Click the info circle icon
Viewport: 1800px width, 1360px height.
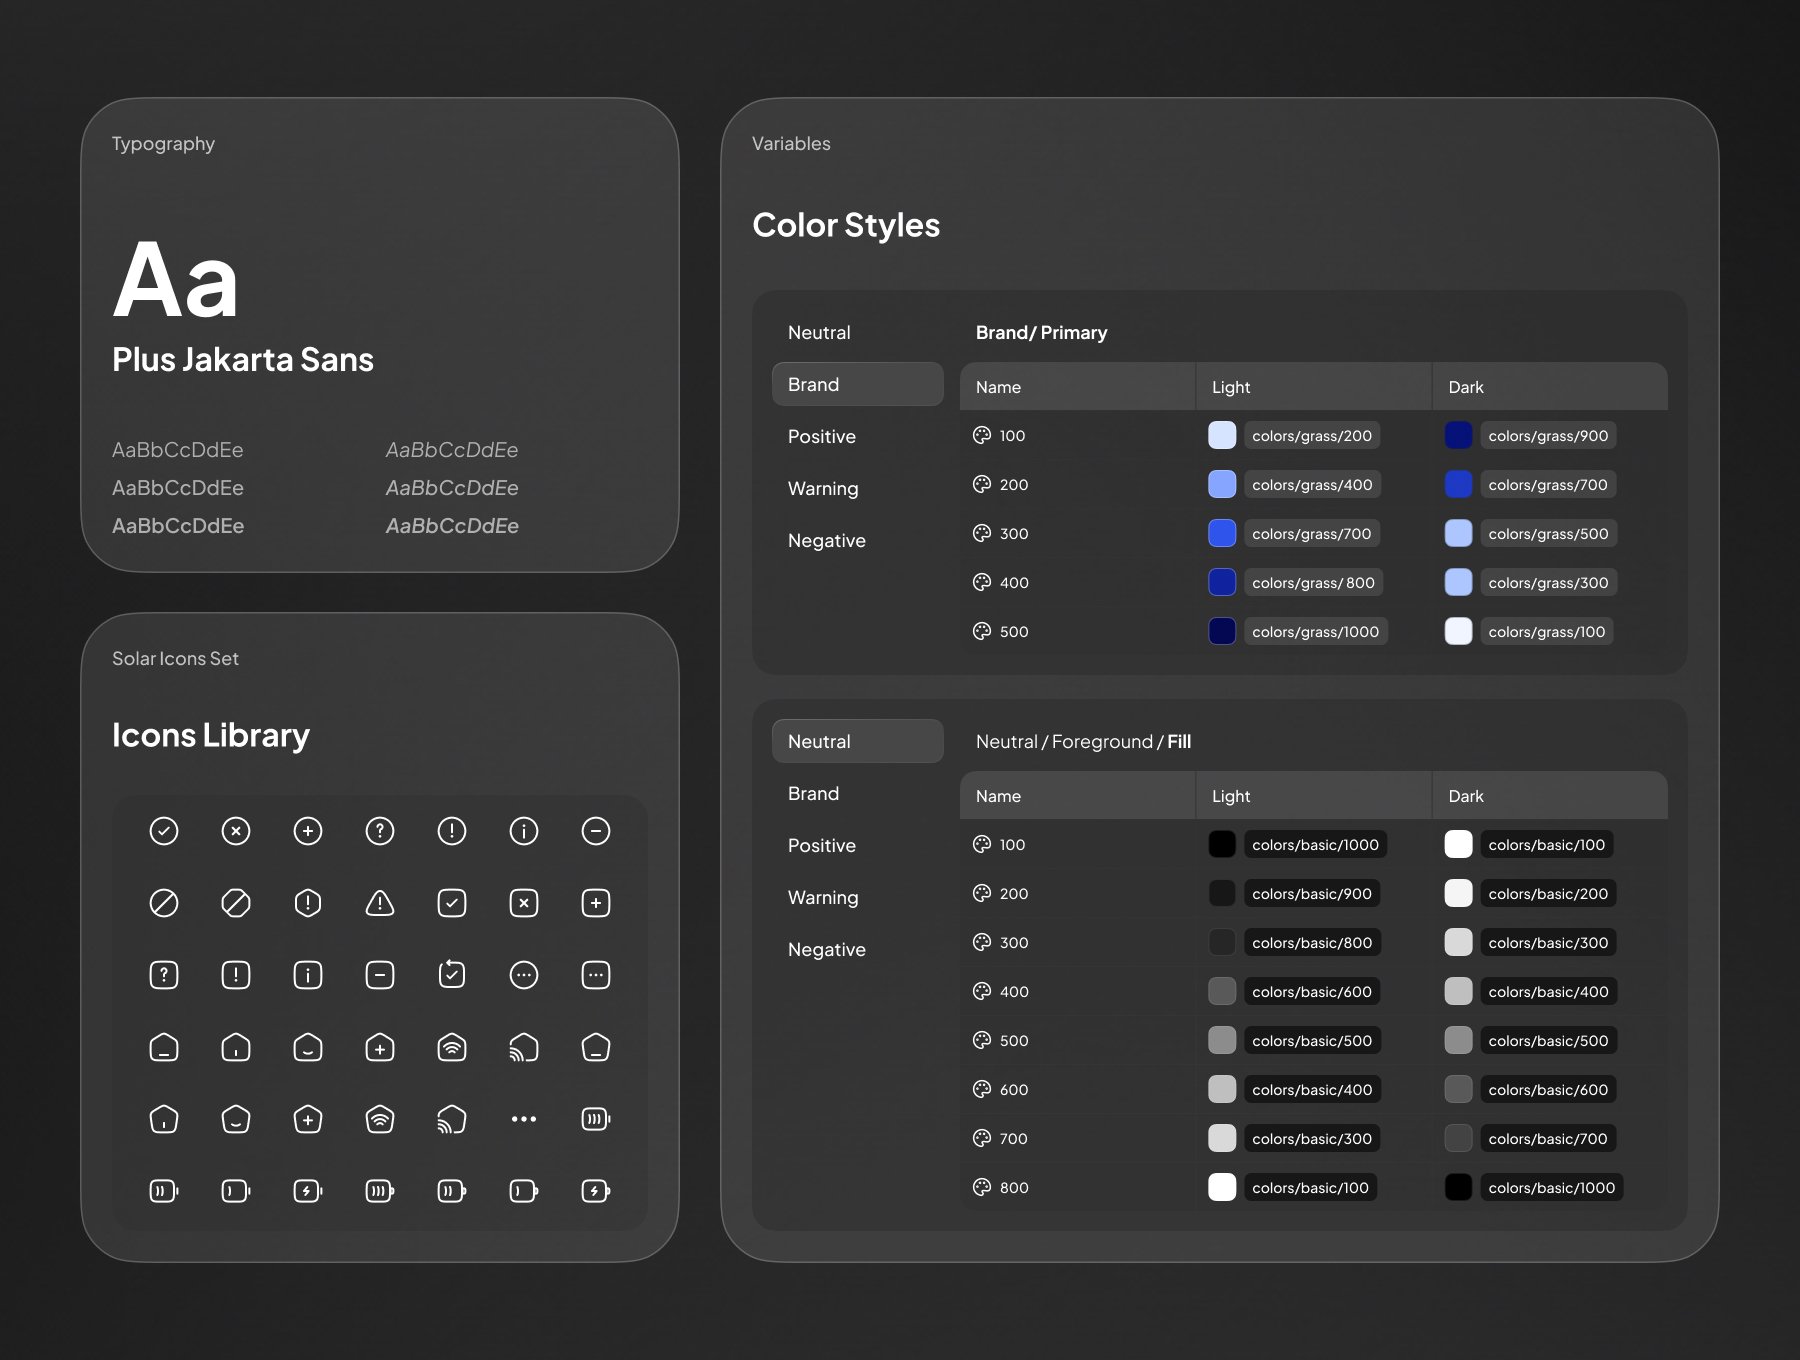tap(524, 831)
